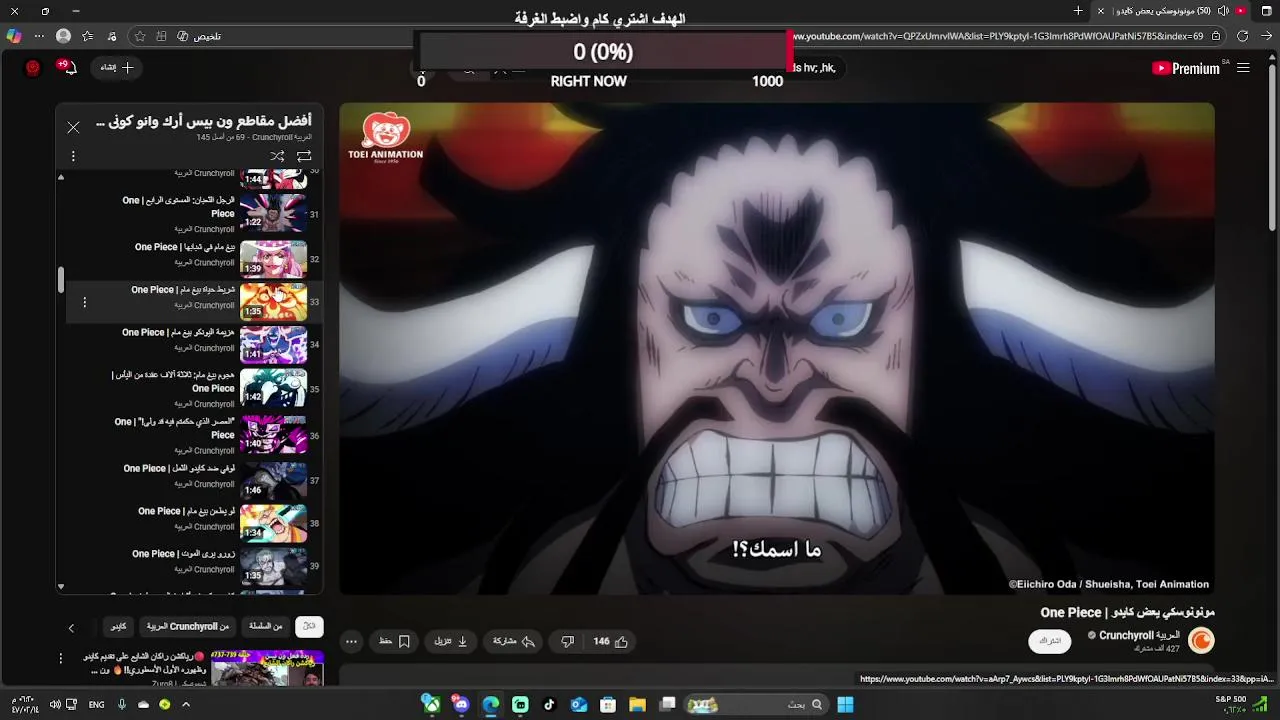Show more filter chips with arrow
Viewport: 1280px width, 720px height.
tap(71, 628)
